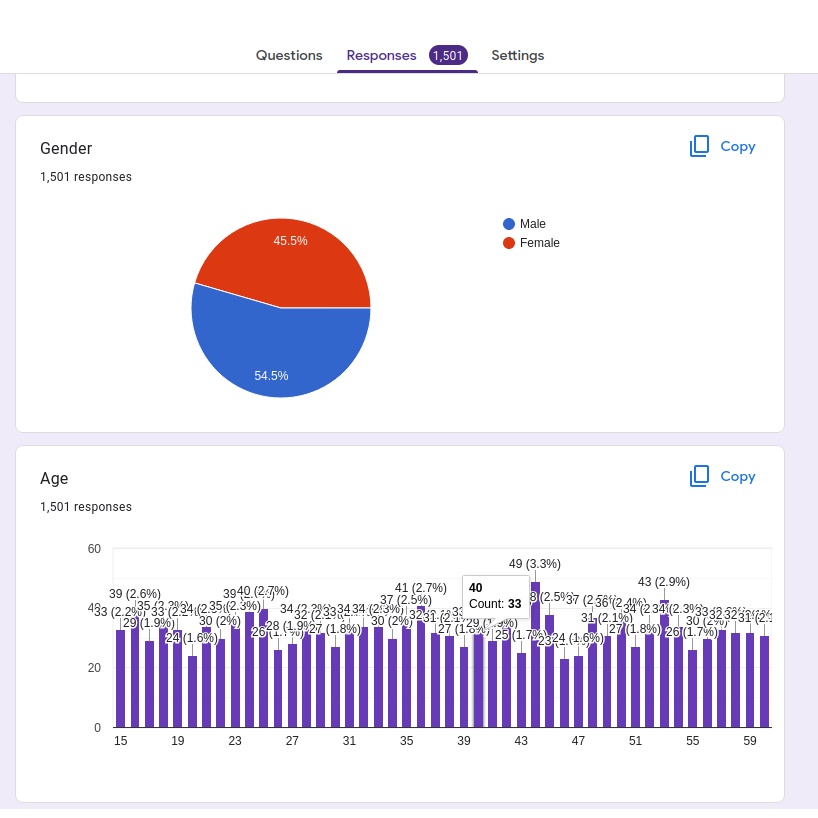Click the Female legend label

point(540,243)
